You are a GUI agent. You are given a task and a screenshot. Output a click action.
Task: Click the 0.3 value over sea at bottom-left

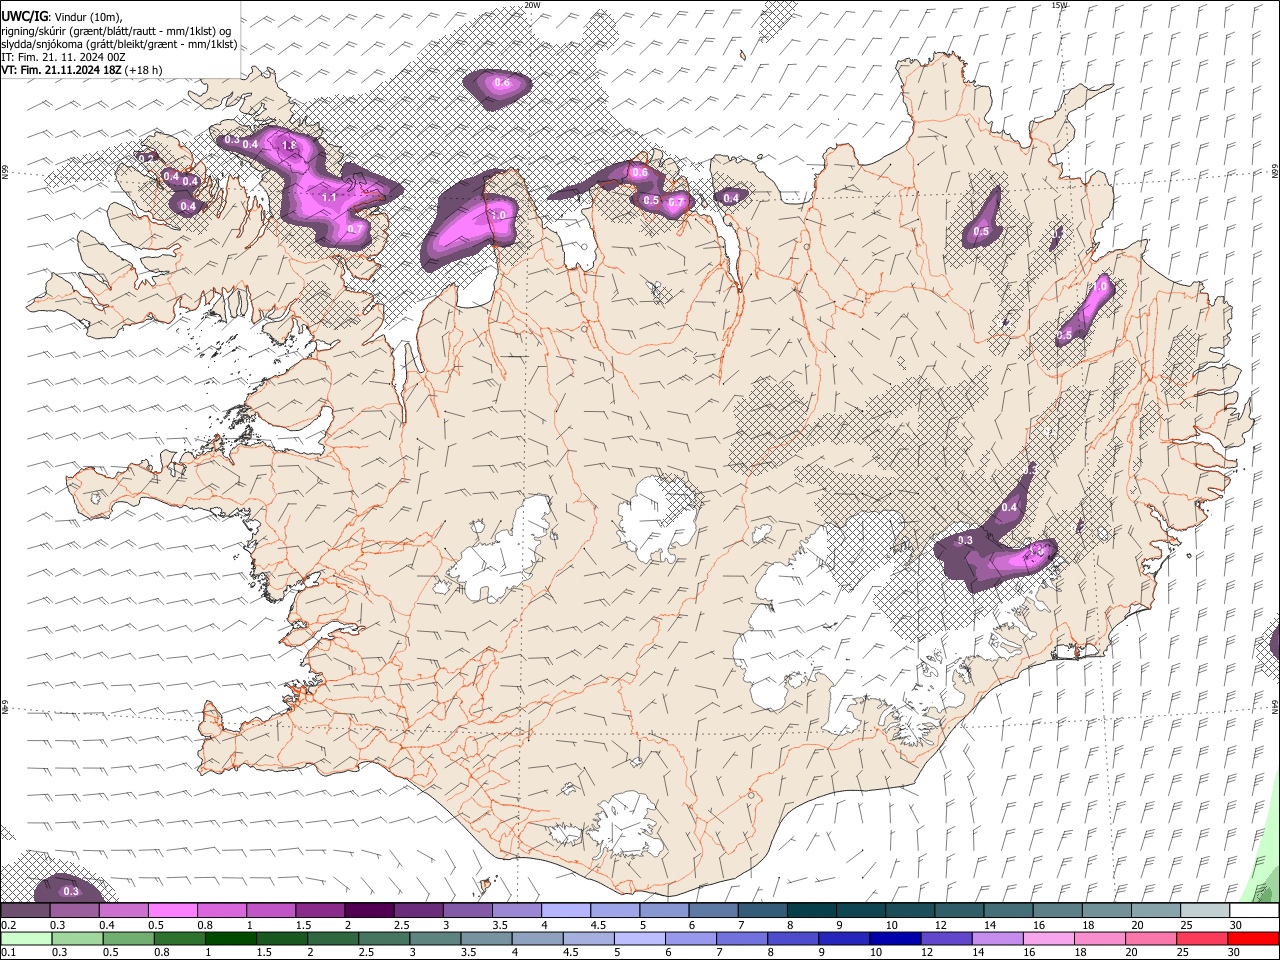pyautogui.click(x=71, y=891)
